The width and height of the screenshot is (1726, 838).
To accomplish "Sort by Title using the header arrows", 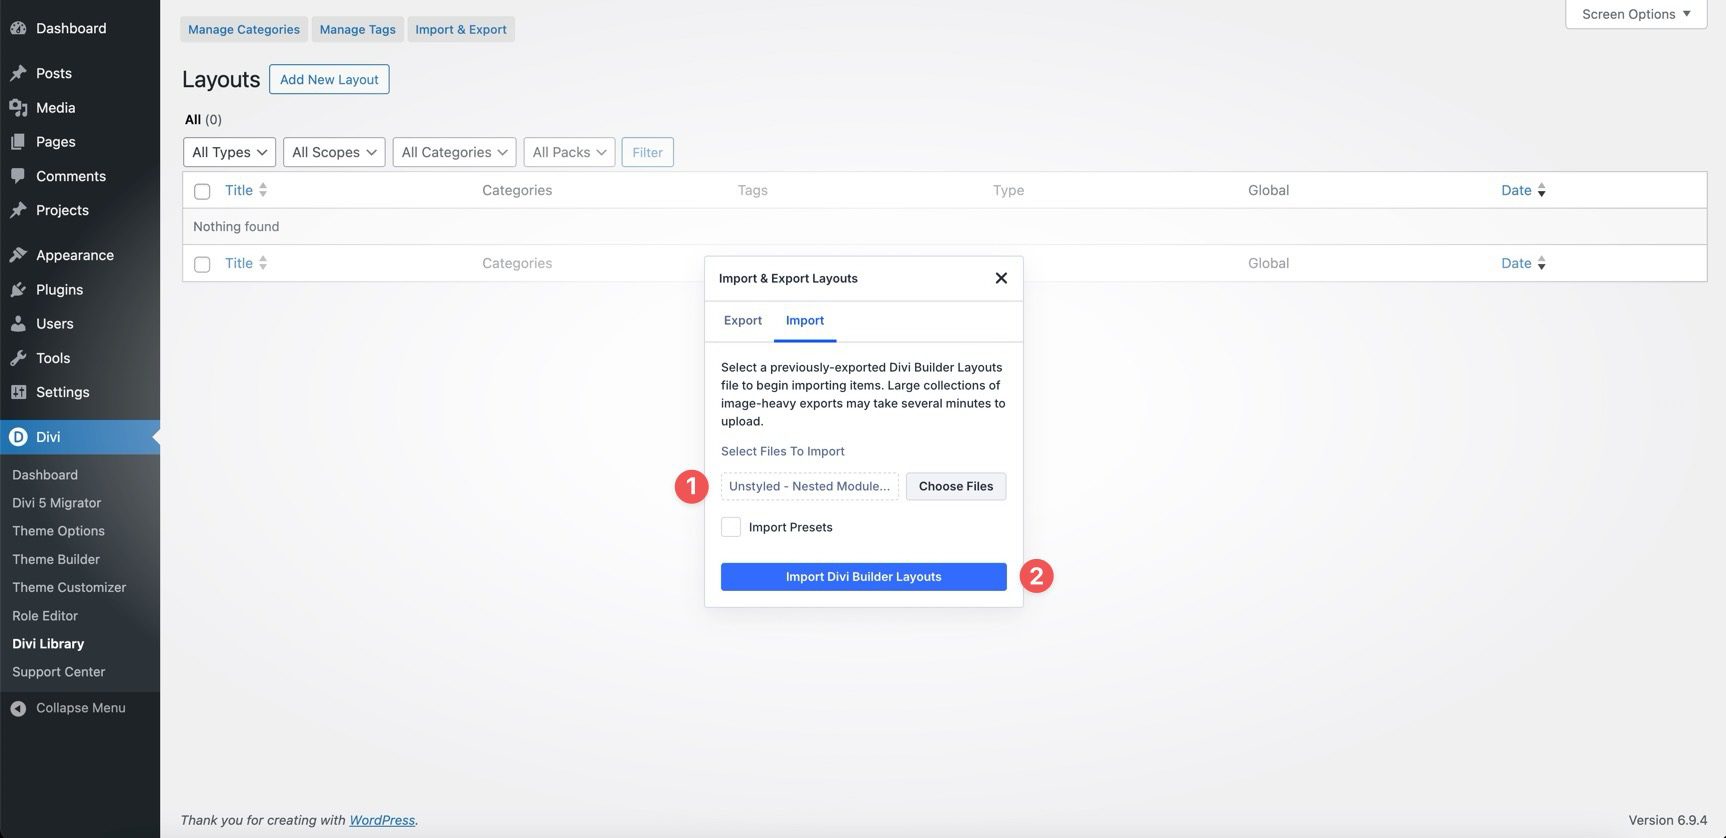I will coord(263,190).
